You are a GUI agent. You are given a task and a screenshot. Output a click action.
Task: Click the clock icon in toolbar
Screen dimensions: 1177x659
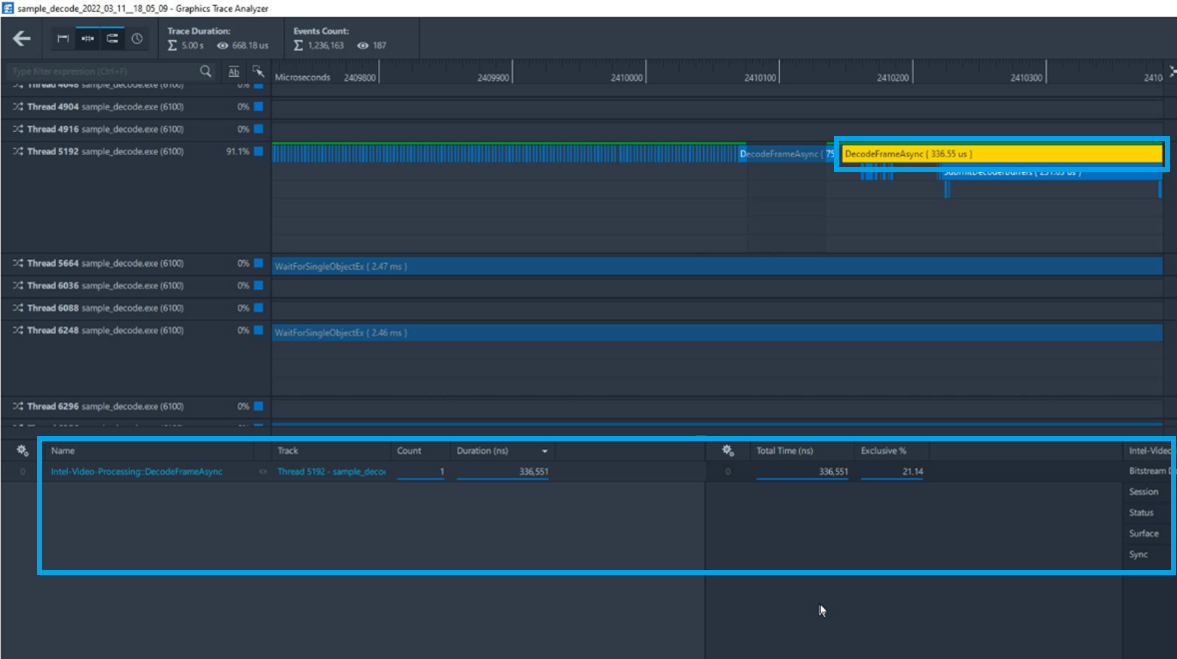137,39
